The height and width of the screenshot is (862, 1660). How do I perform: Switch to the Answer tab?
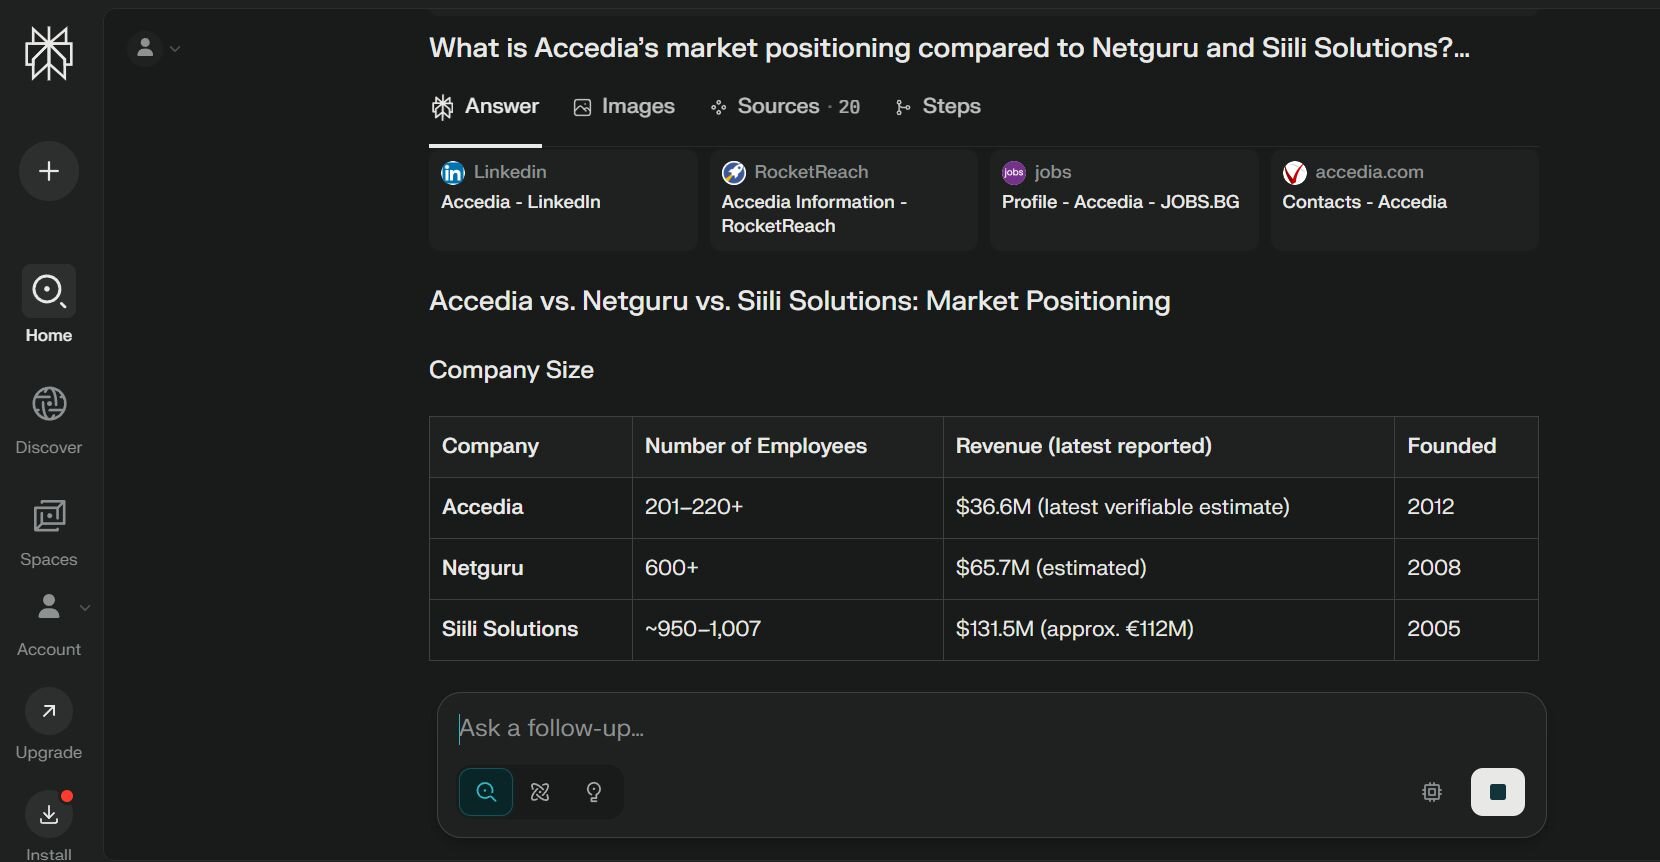[485, 107]
